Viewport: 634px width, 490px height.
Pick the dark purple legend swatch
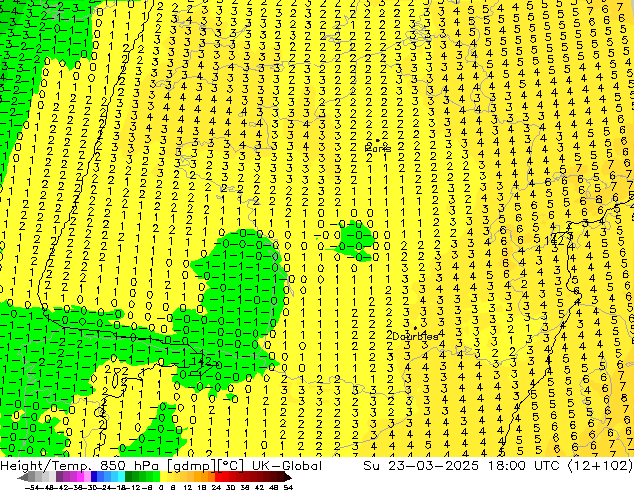pos(59,478)
